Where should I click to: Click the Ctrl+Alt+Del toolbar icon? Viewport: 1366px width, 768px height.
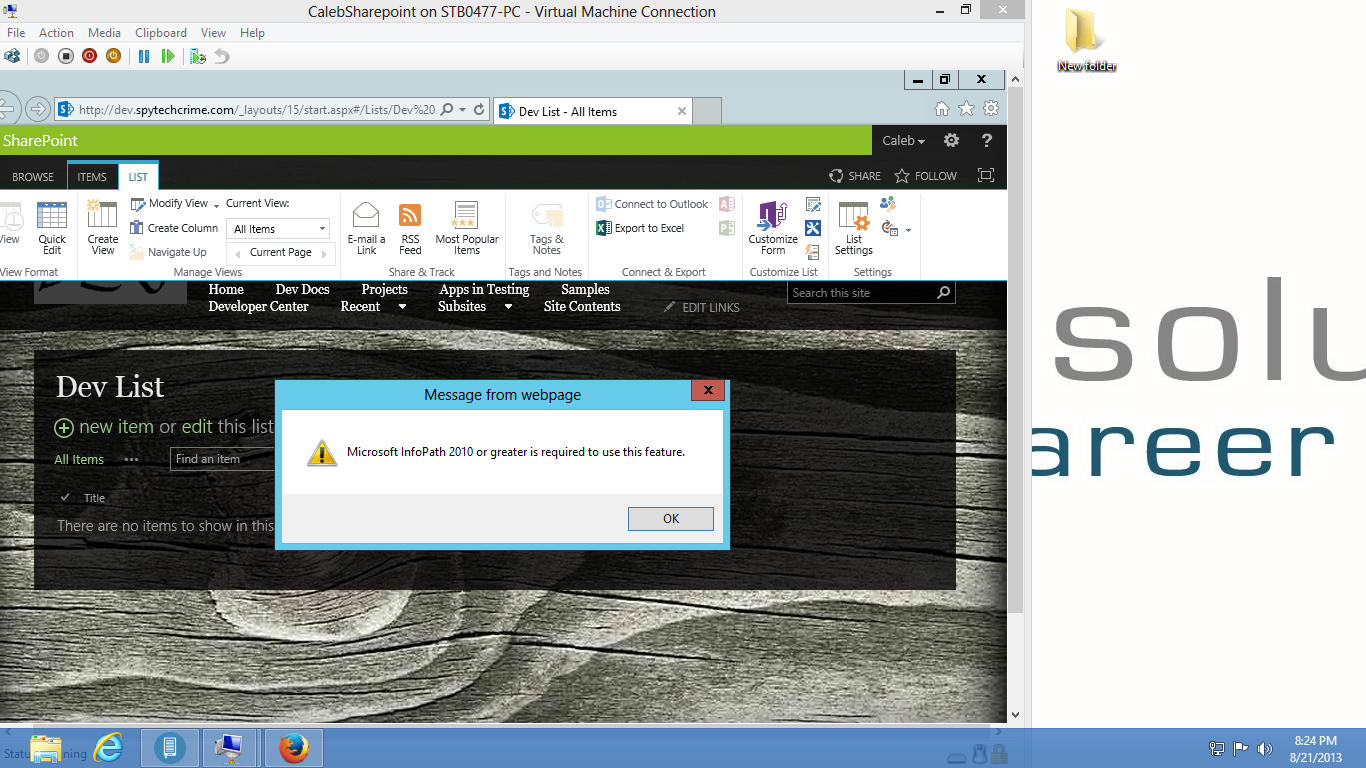click(x=12, y=56)
